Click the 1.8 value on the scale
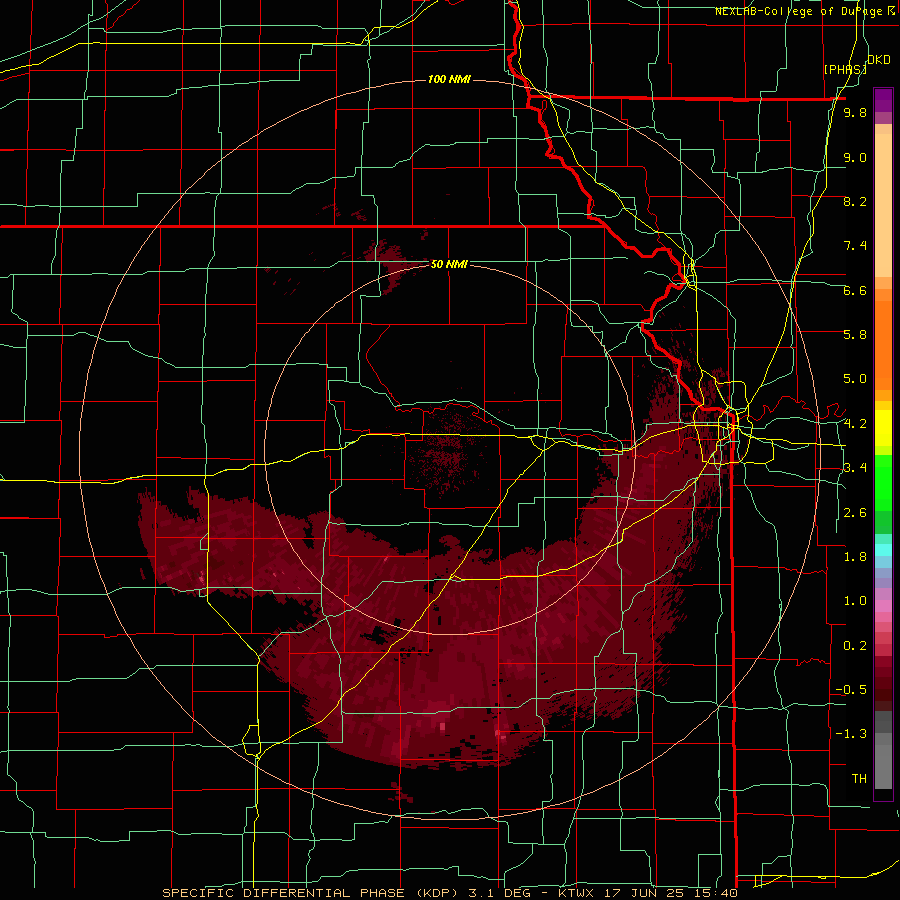This screenshot has width=900, height=900. click(855, 557)
